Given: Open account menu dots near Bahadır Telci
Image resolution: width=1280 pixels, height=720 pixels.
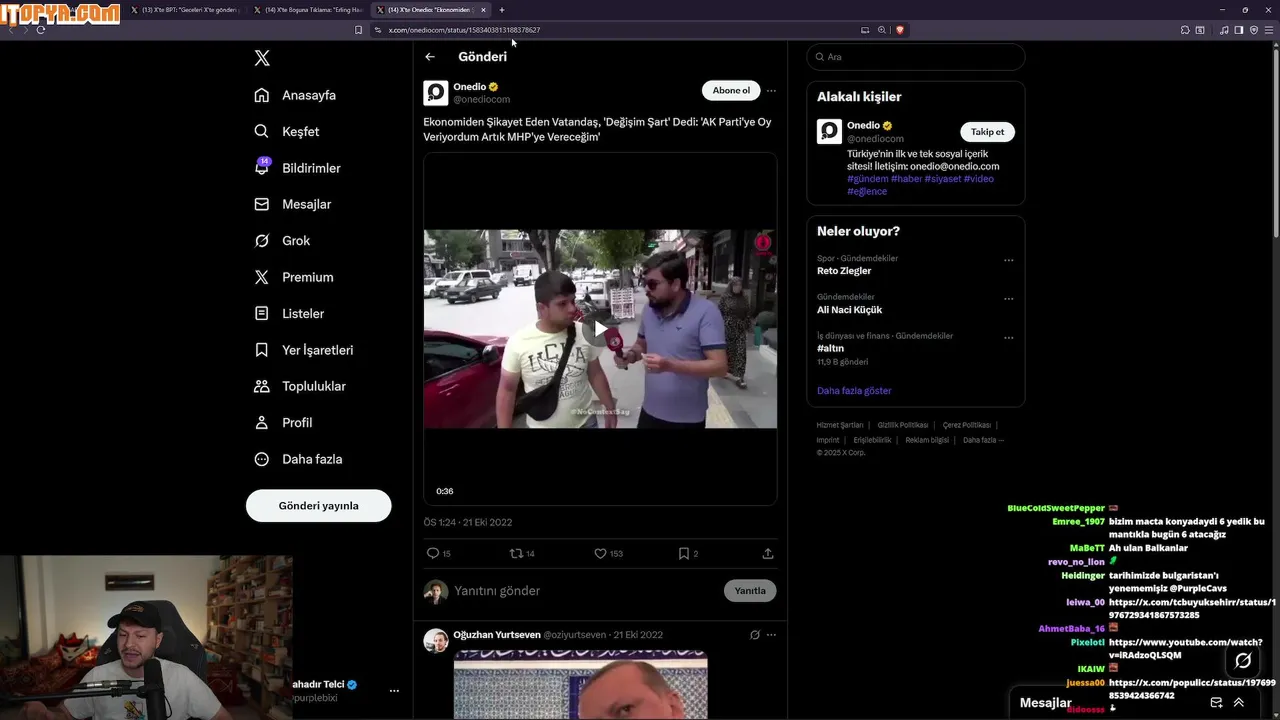Looking at the screenshot, I should point(394,691).
